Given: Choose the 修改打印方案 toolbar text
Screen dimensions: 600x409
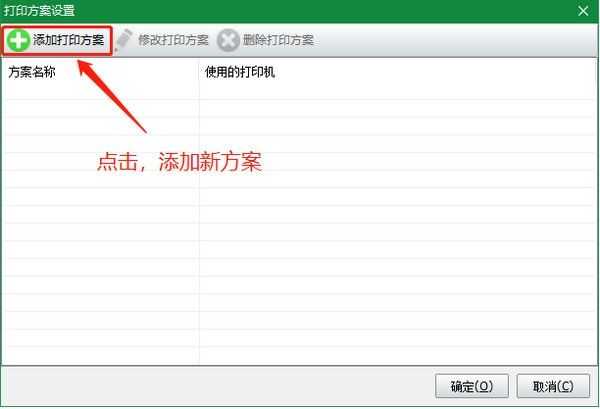Looking at the screenshot, I should point(173,40).
